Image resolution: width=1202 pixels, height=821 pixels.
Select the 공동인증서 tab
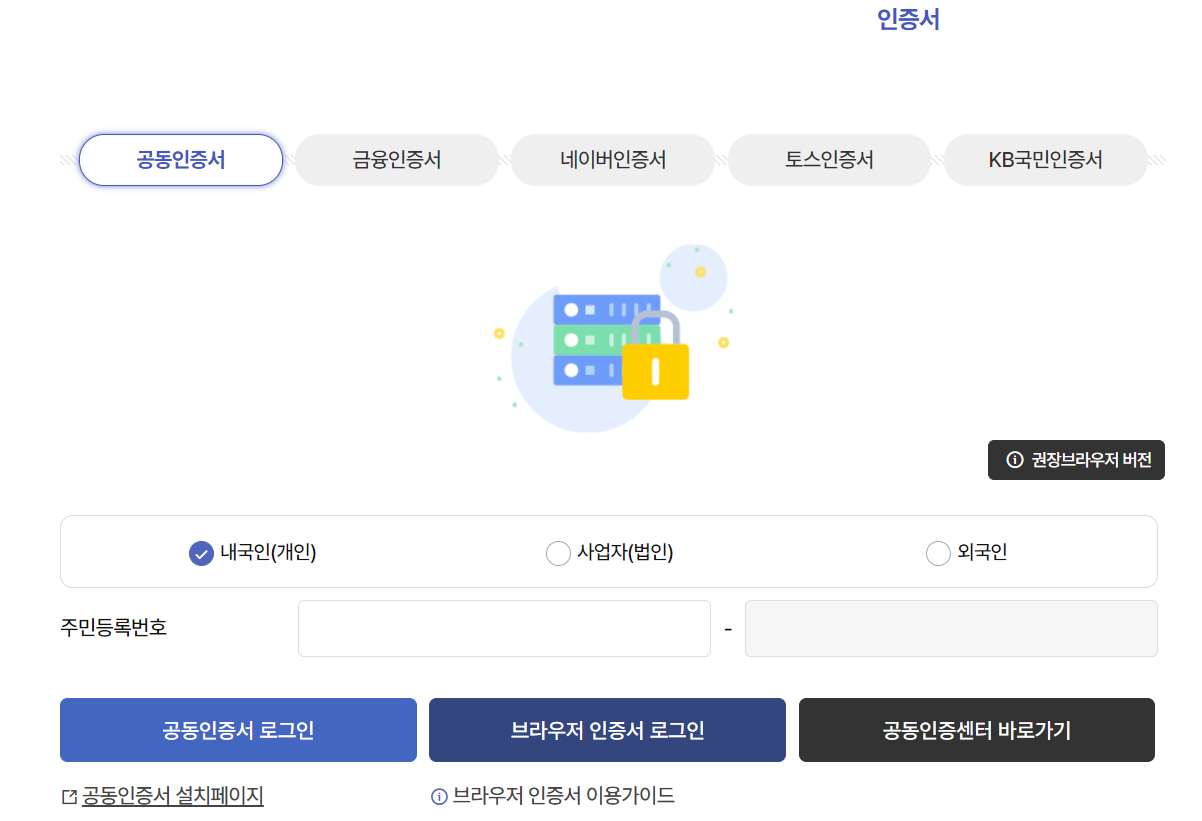pyautogui.click(x=180, y=159)
